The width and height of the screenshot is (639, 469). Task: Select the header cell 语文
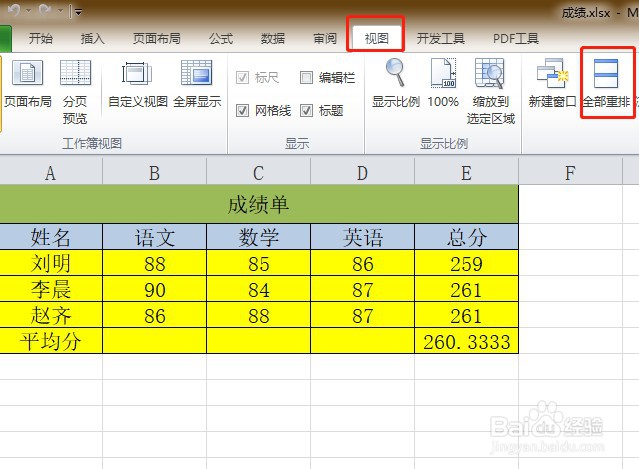[154, 237]
